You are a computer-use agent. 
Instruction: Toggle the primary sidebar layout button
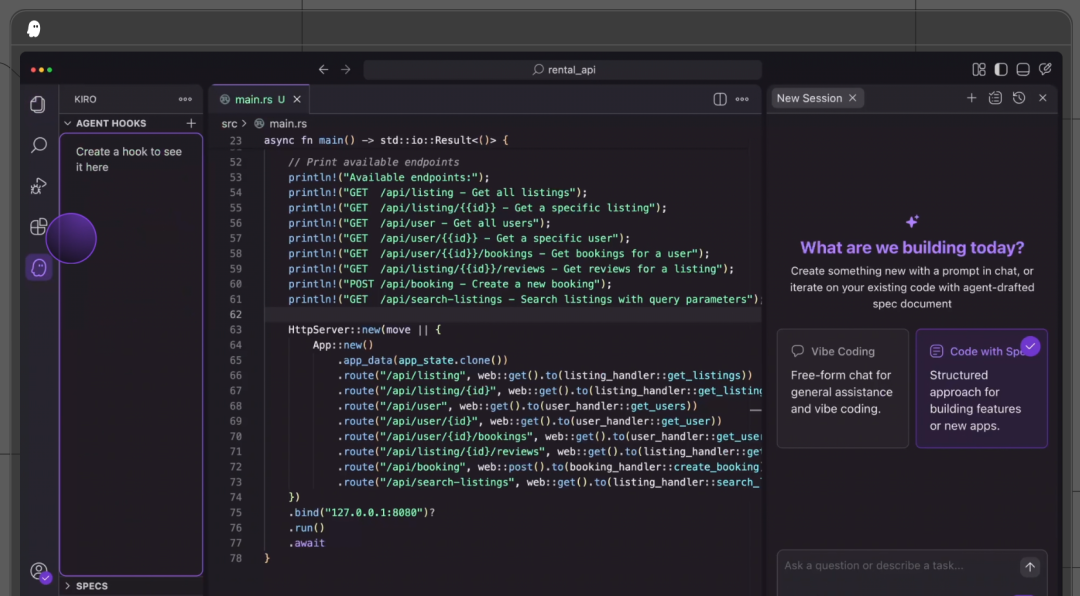tap(1001, 70)
